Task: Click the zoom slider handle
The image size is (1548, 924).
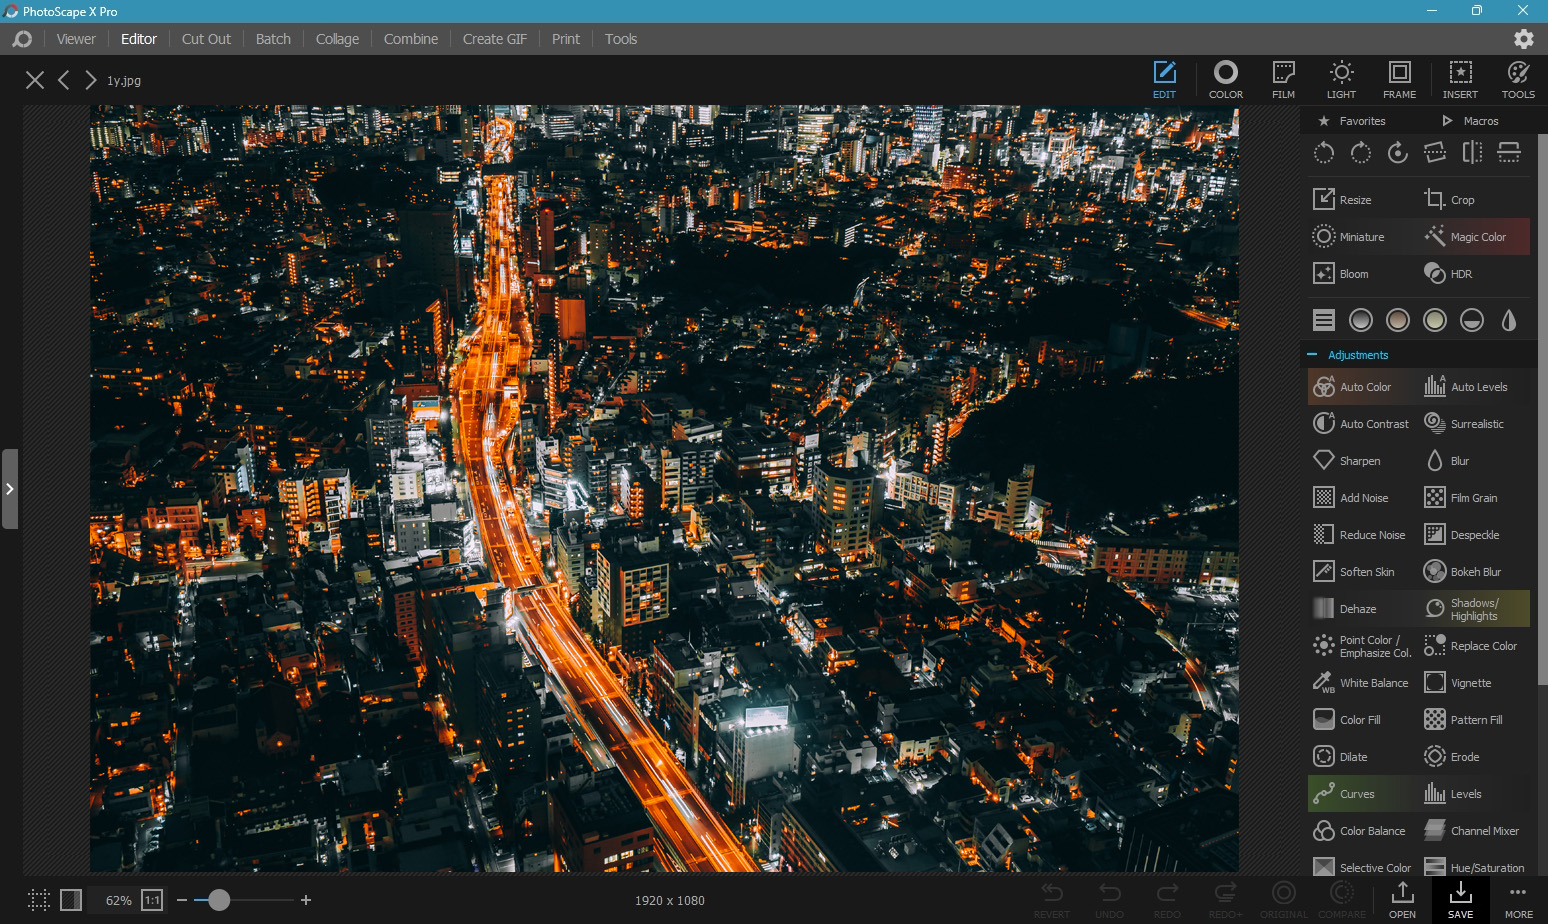Action: [x=219, y=900]
